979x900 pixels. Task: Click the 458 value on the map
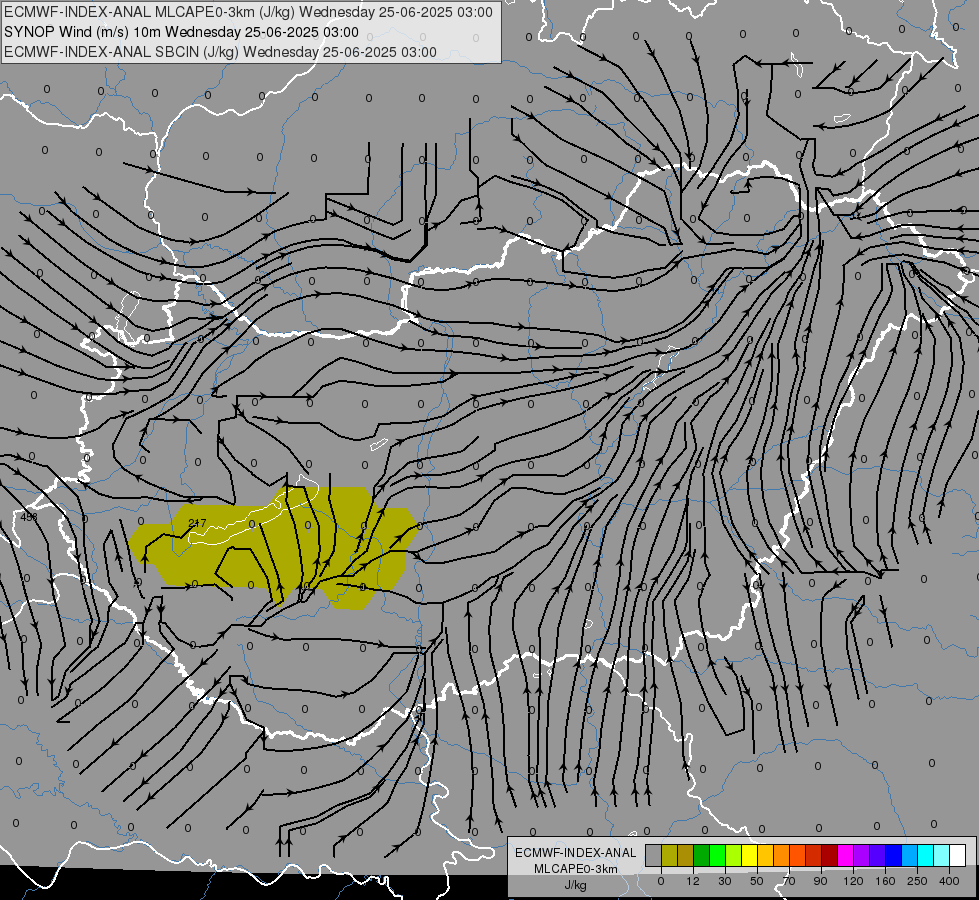pyautogui.click(x=29, y=517)
